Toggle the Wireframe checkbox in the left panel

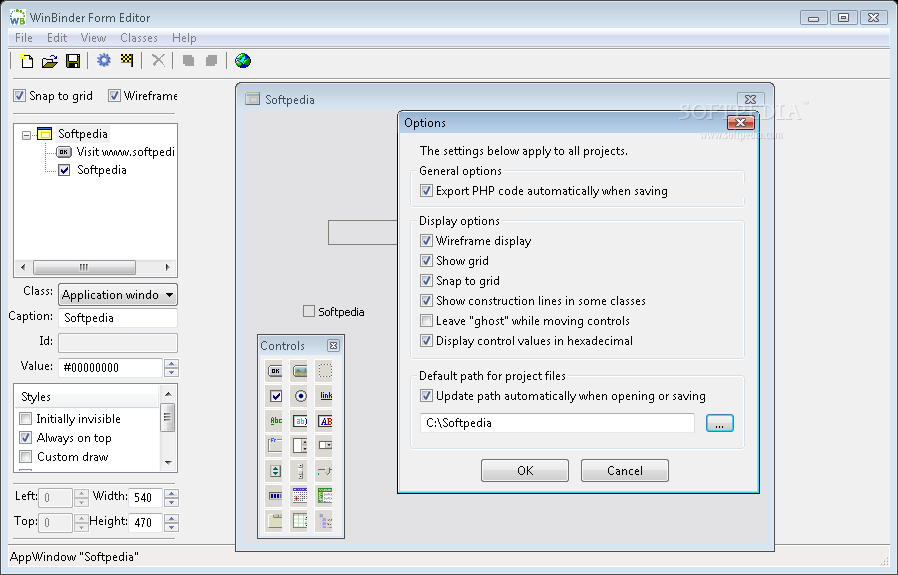tap(115, 96)
